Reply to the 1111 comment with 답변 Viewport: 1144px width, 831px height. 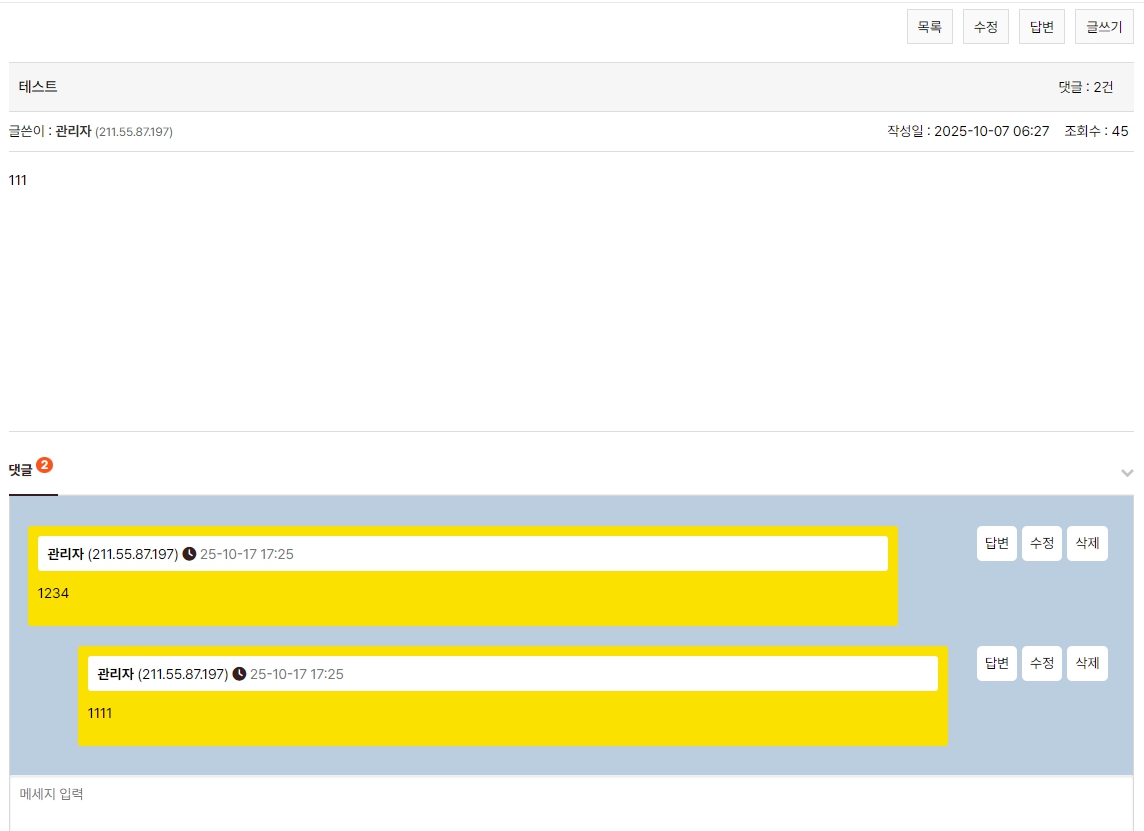[996, 663]
